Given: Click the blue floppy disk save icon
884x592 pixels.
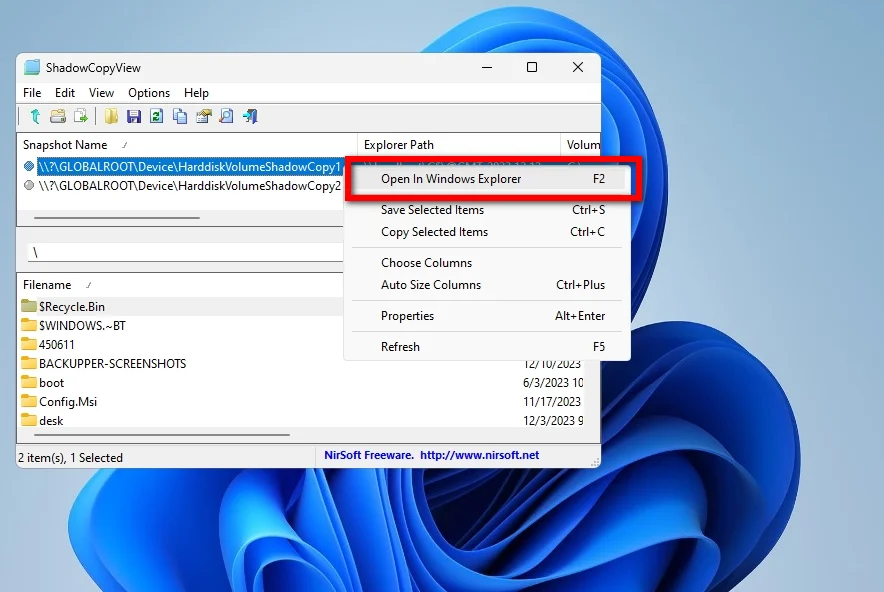Looking at the screenshot, I should point(134,116).
